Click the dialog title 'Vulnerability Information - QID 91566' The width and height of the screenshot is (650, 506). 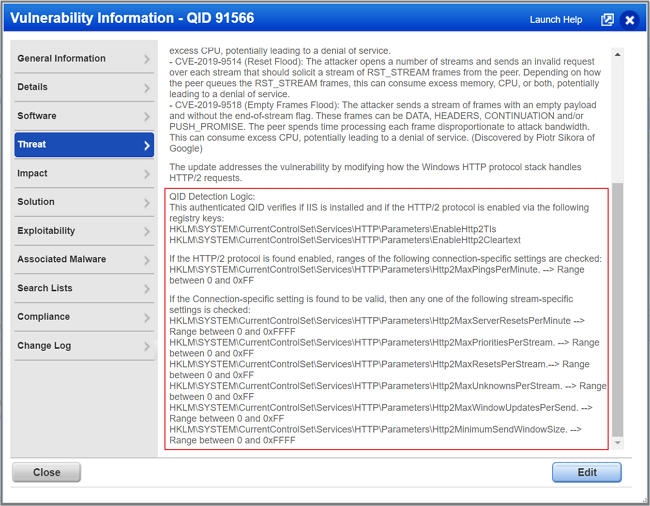(x=132, y=18)
